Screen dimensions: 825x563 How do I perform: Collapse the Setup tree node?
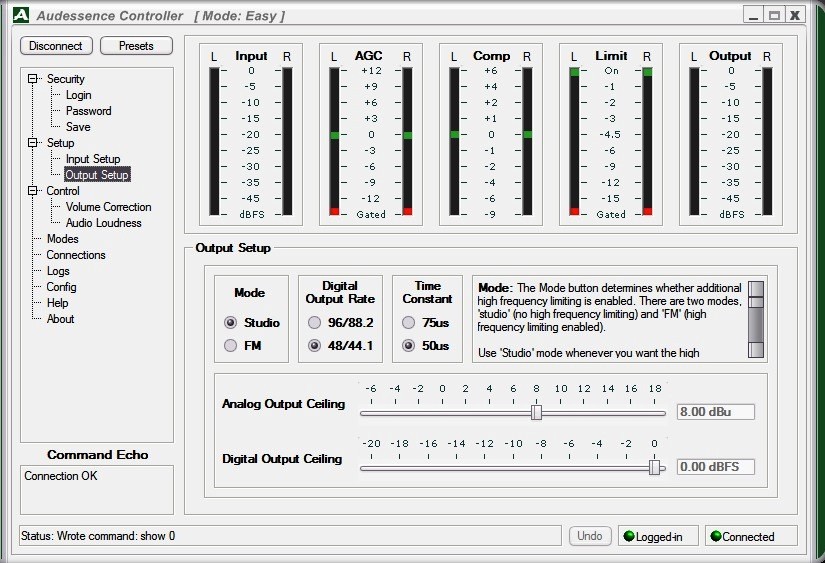pyautogui.click(x=33, y=143)
